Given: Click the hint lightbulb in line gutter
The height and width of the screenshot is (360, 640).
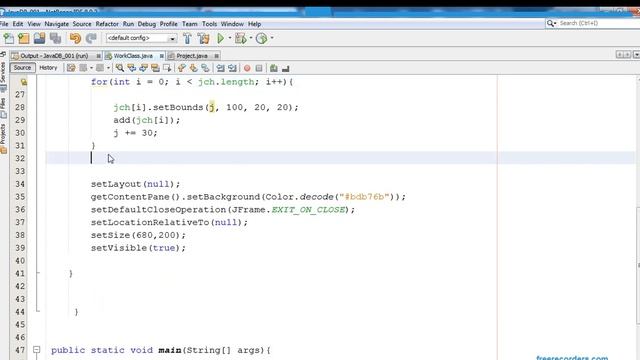Looking at the screenshot, I should click(24, 82).
